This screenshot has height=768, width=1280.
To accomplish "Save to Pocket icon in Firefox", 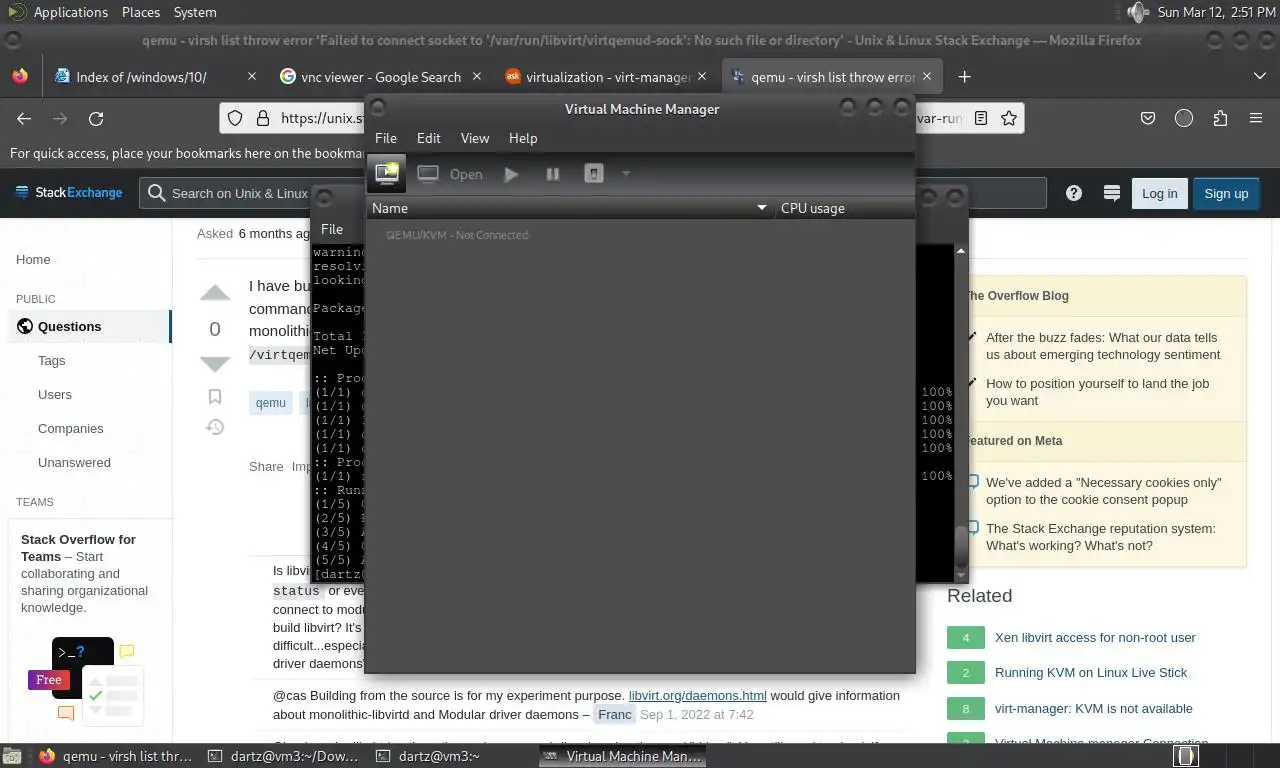I will (x=1148, y=118).
